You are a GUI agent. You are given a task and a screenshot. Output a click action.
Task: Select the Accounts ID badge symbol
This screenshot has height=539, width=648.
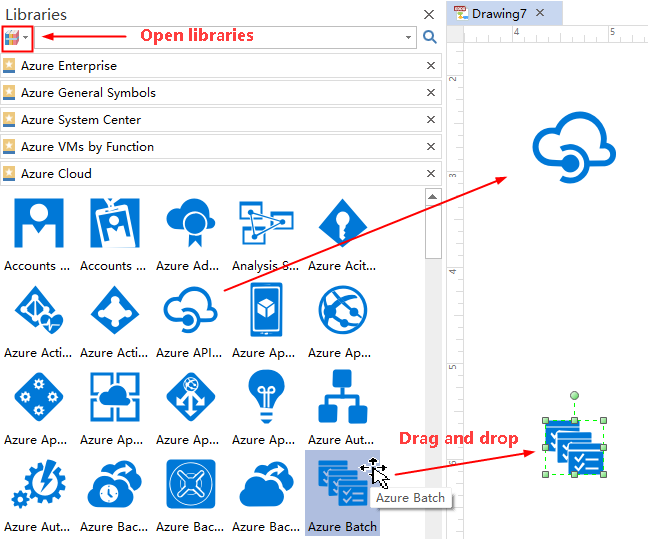(x=115, y=223)
